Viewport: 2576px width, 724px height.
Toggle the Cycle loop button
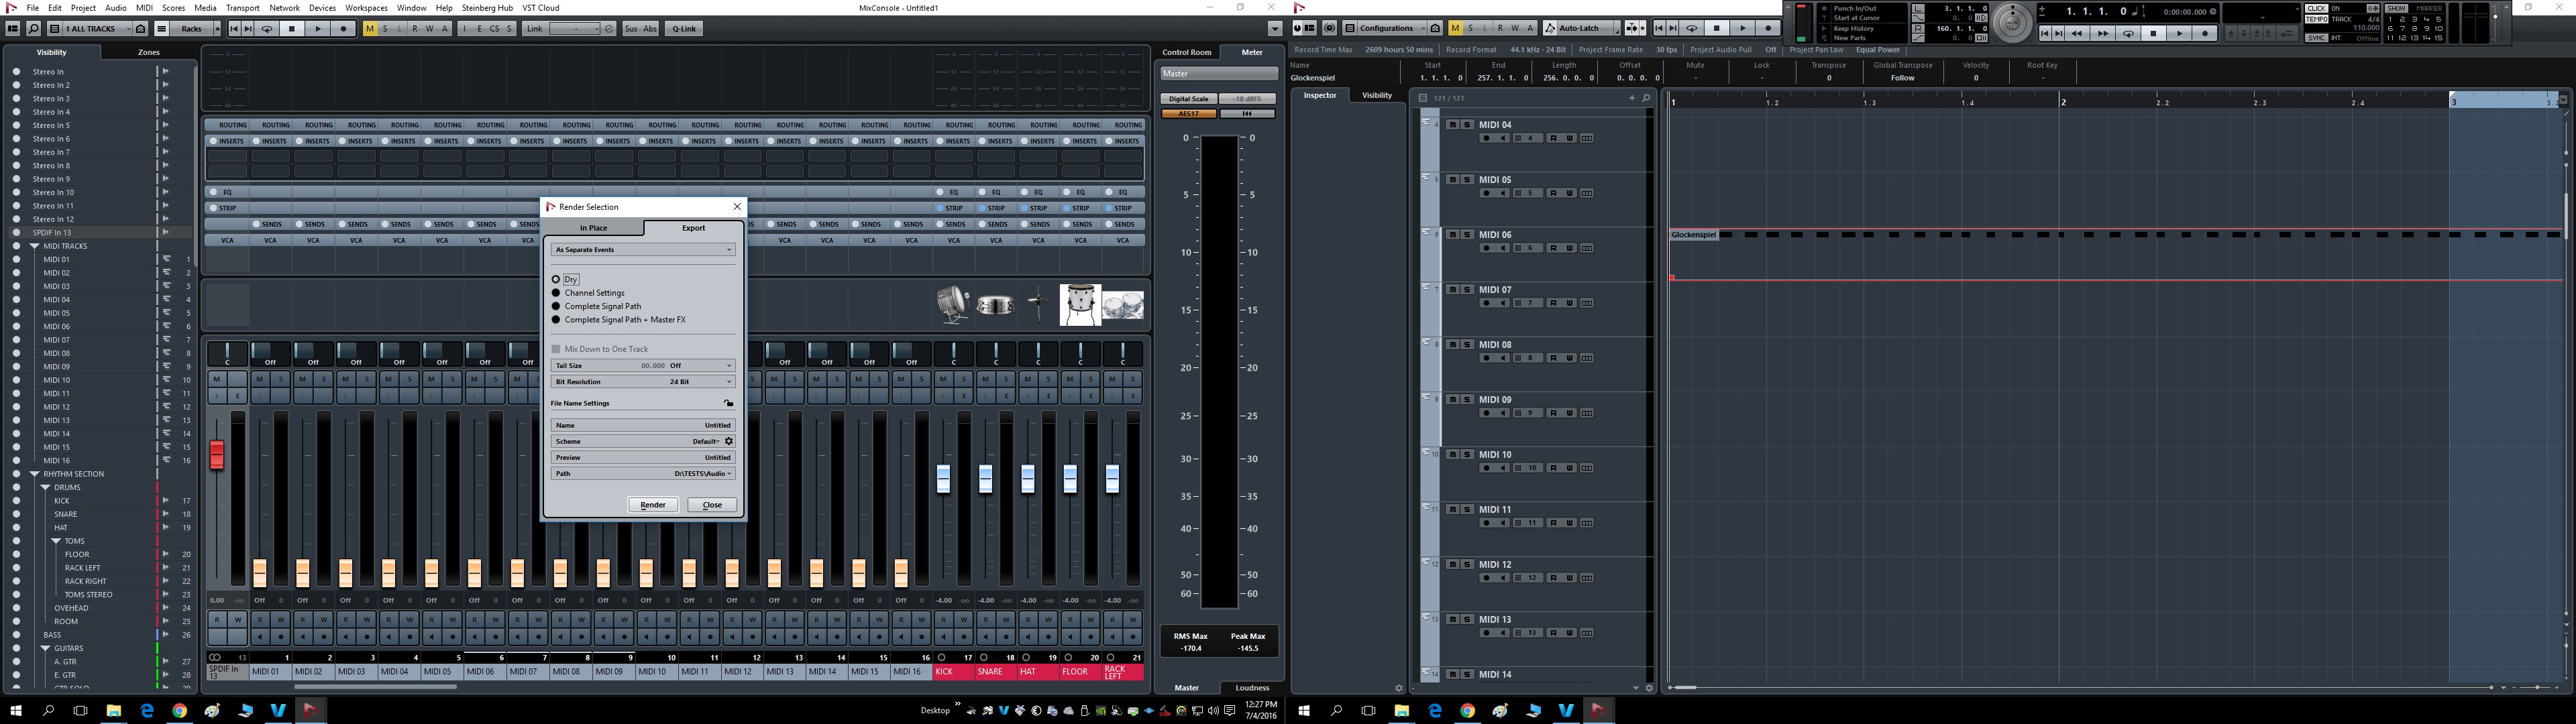[267, 29]
